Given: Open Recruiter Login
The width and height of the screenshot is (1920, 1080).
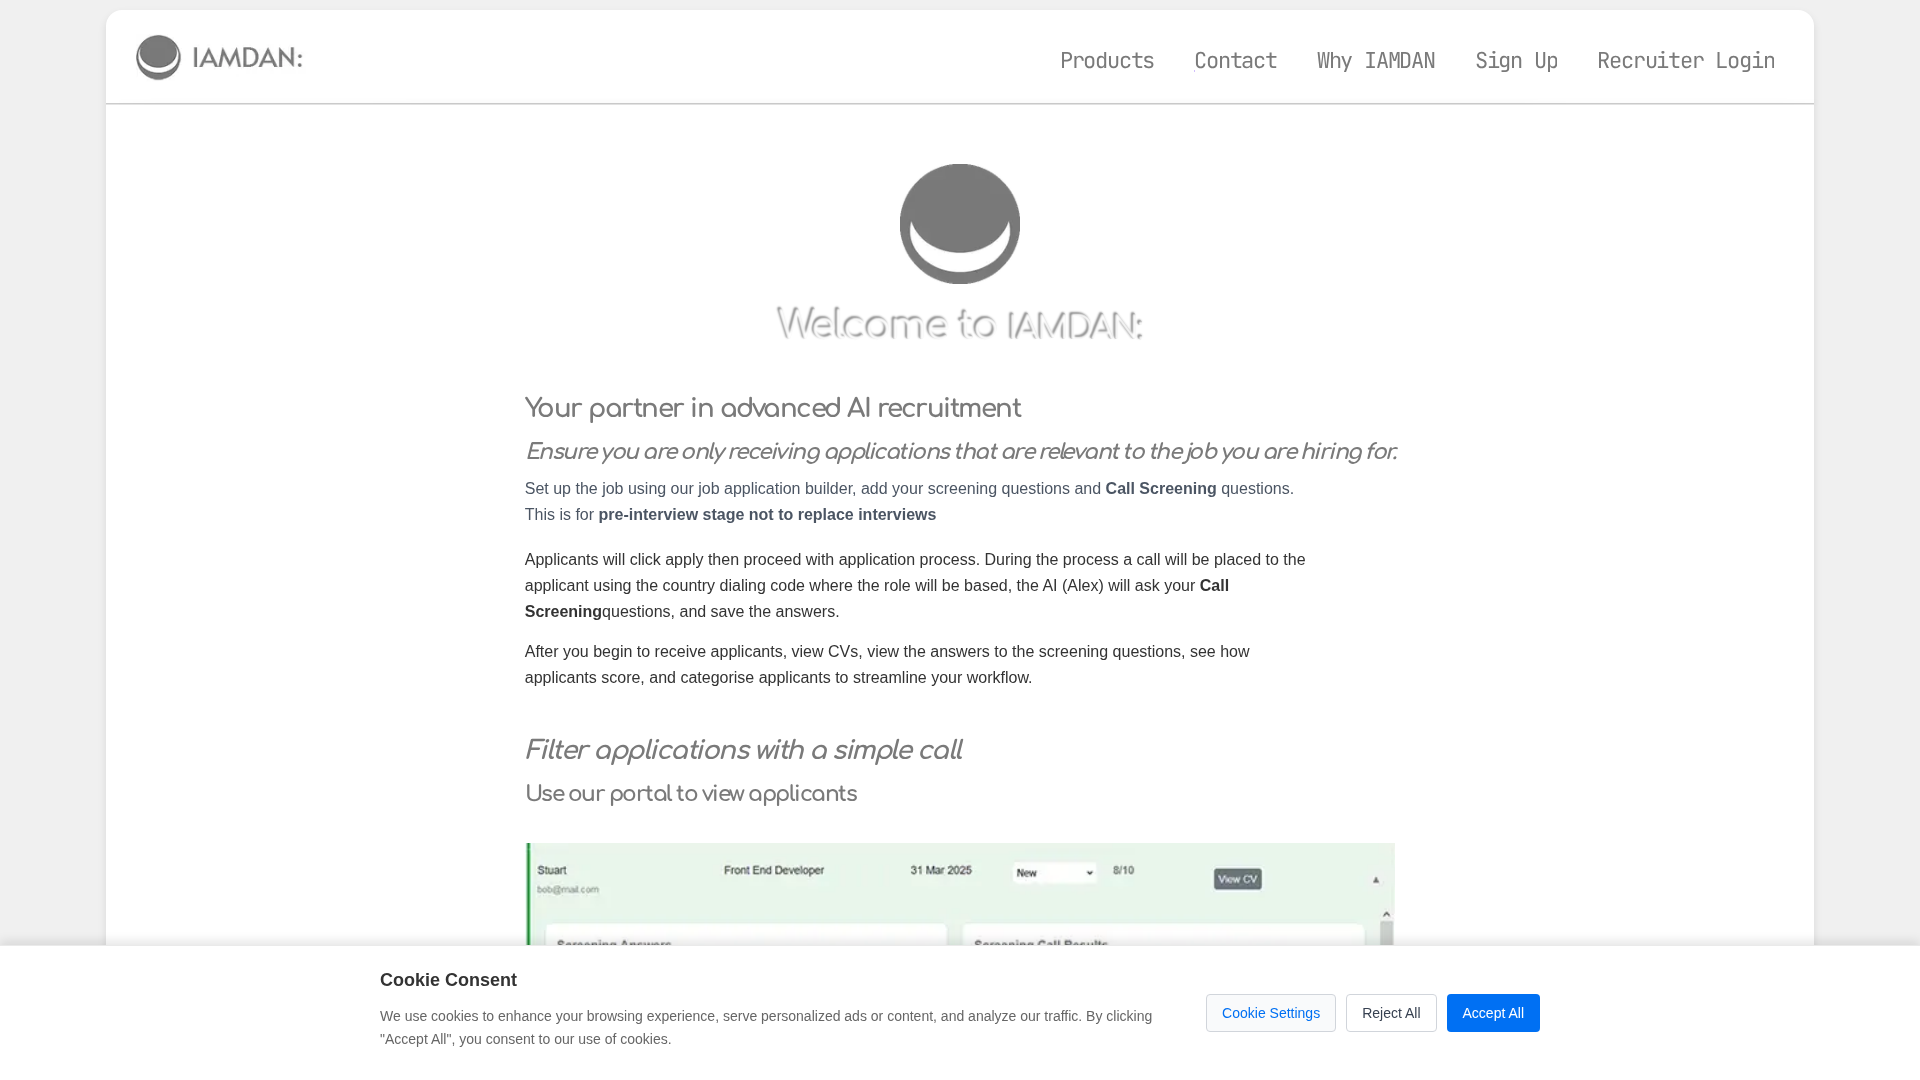Looking at the screenshot, I should 1685,60.
